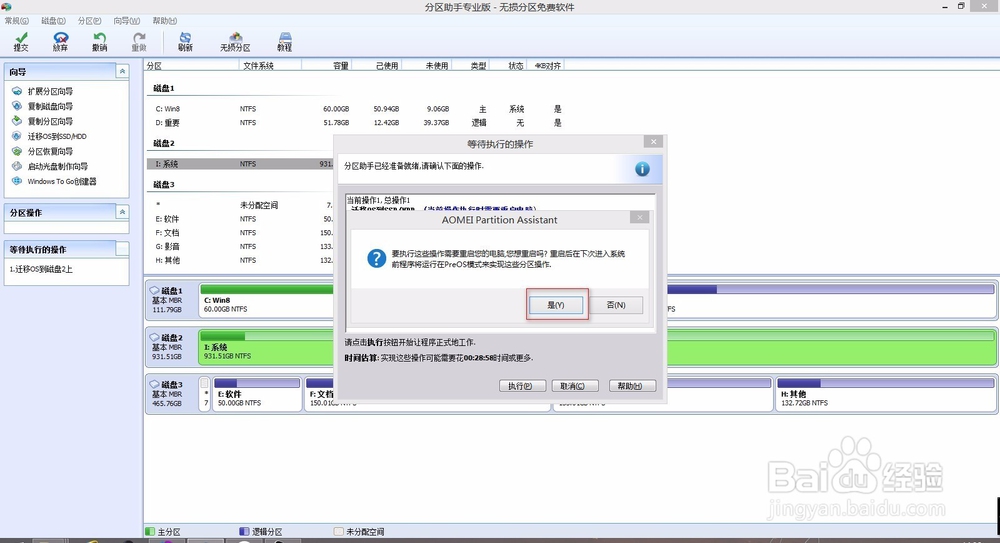Select the I: 系统 partition row
Viewport: 1000px width, 543px height.
pos(240,164)
